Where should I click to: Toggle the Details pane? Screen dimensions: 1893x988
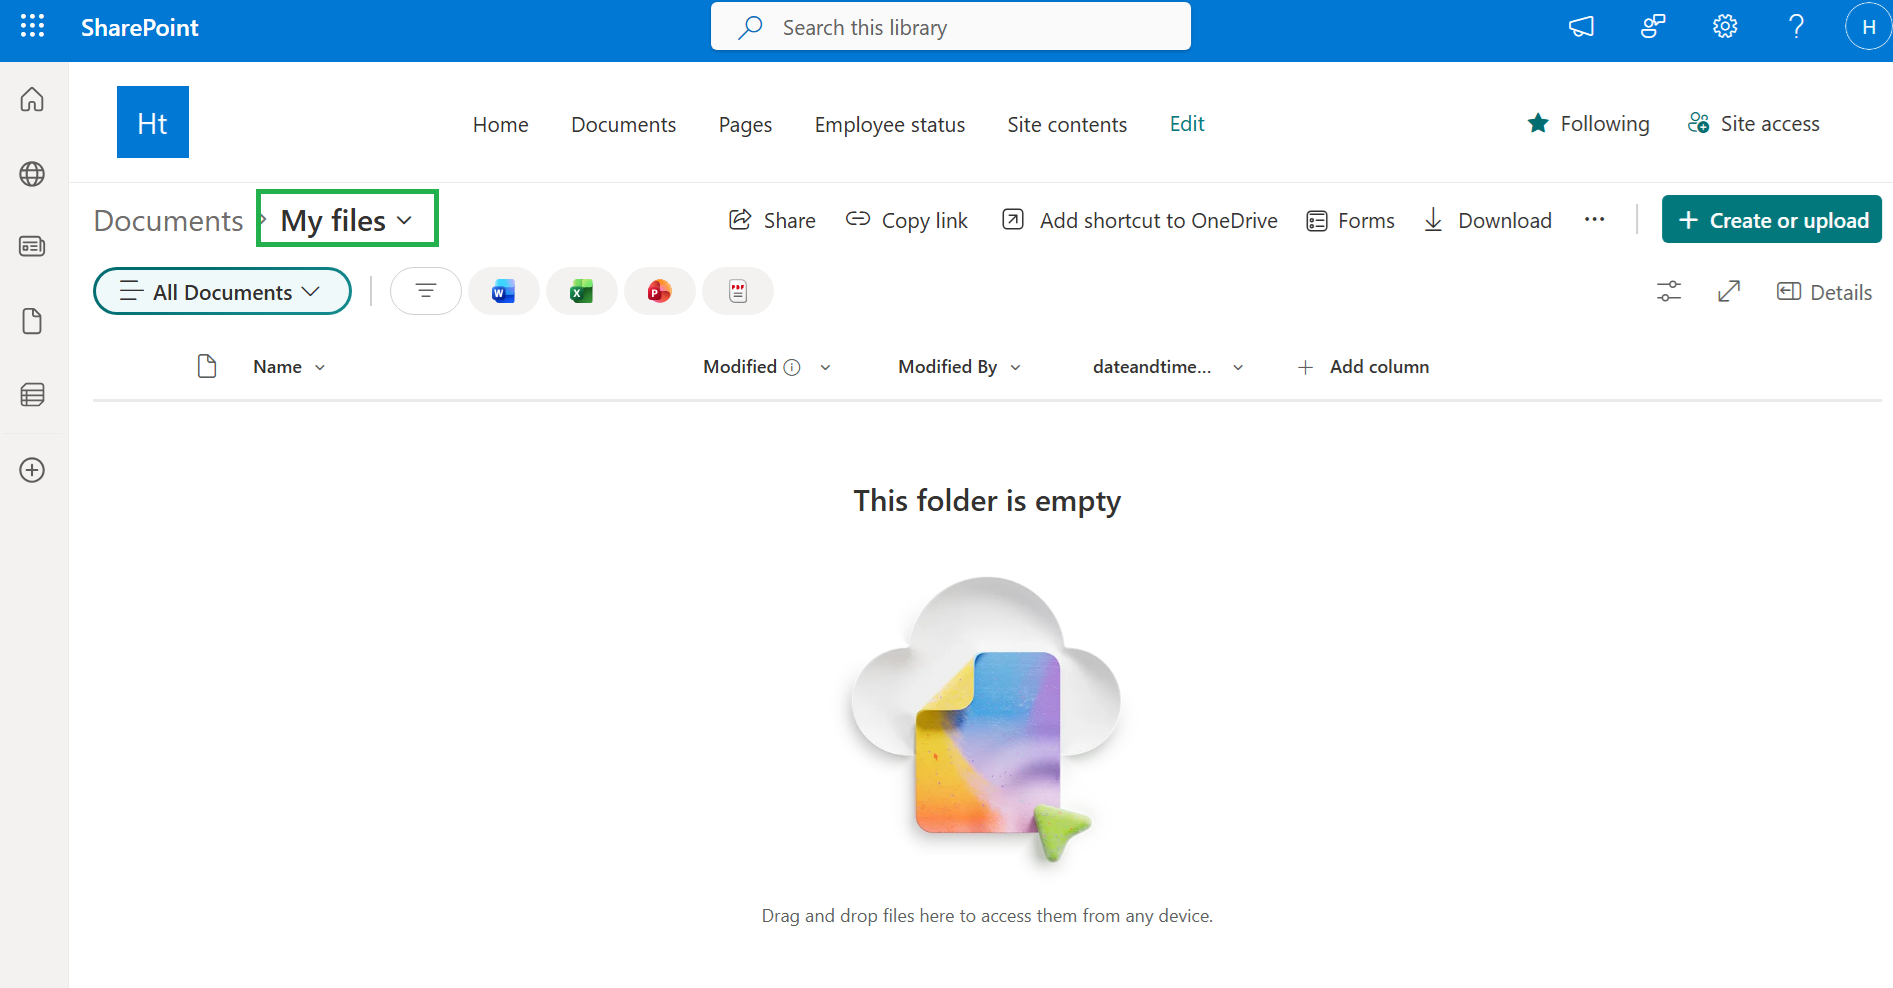1824,292
